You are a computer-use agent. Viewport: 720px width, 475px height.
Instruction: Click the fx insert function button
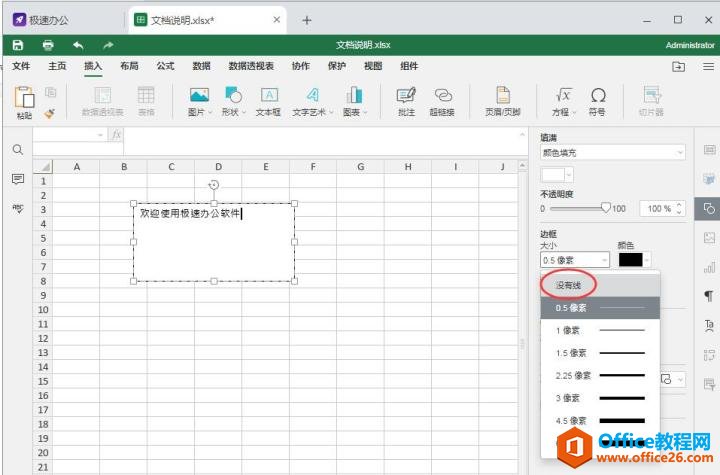tap(116, 135)
